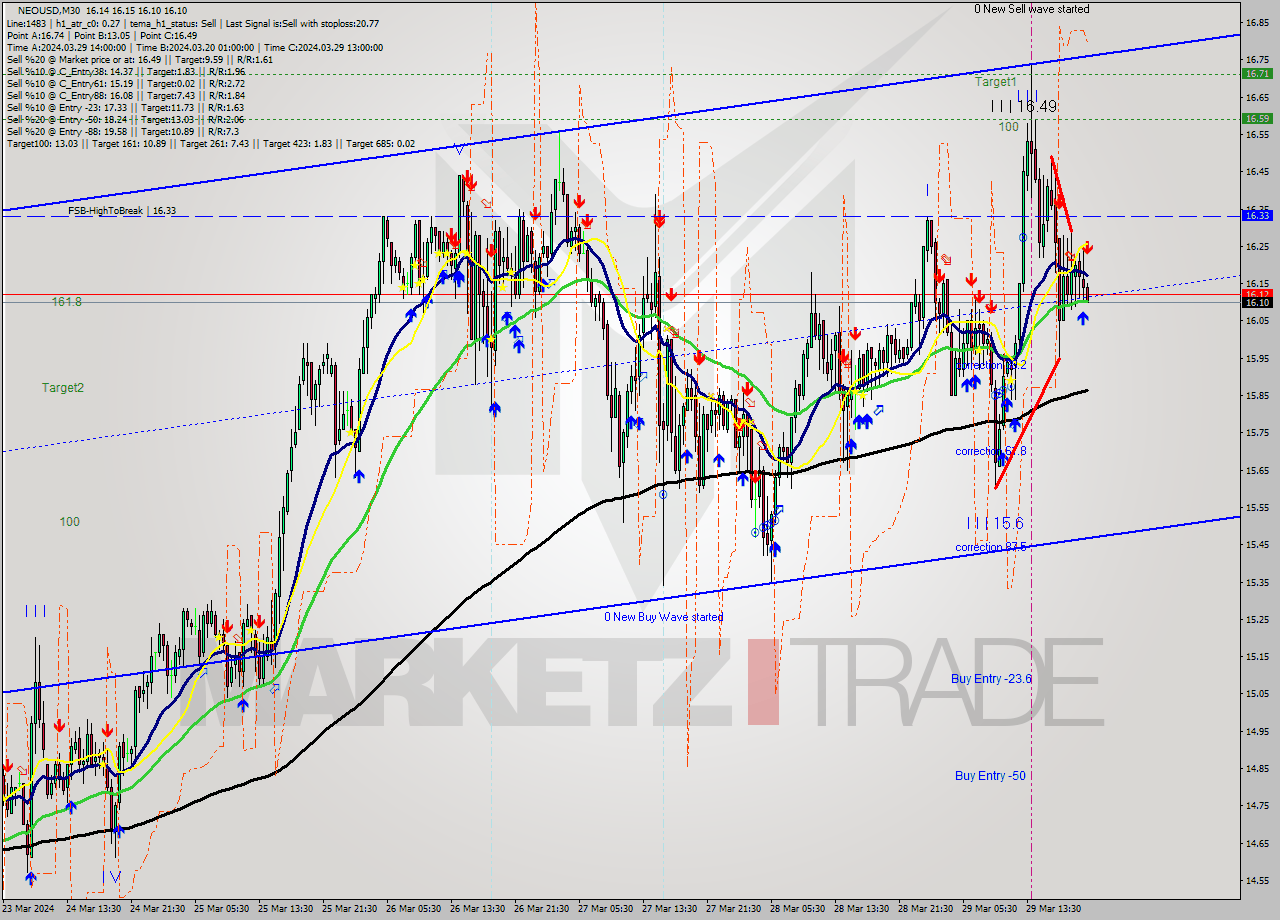Click '0 New Sell wave started' label

(1032, 9)
